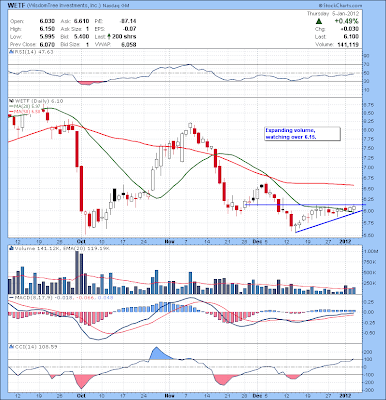Click the icon before the CCI(14) label
This screenshot has height=400, width=386.
point(11,347)
